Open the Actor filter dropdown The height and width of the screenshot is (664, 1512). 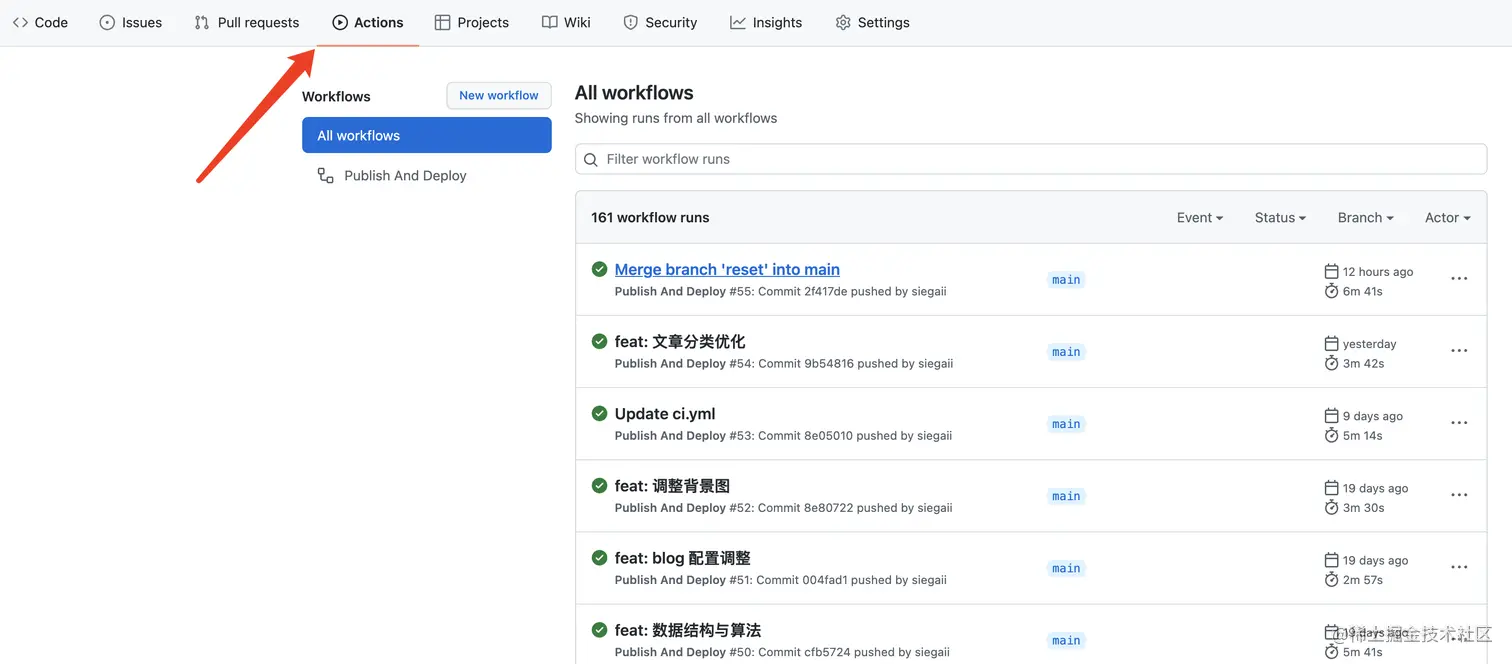tap(1448, 217)
